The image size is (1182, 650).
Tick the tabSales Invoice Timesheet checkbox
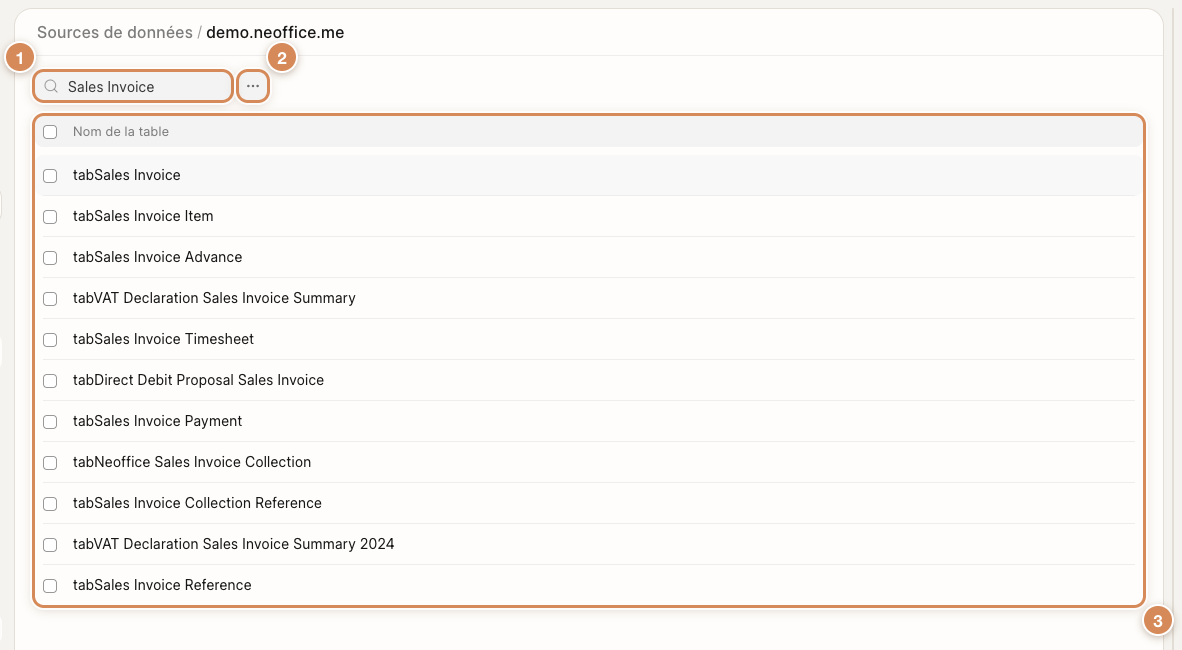[51, 340]
